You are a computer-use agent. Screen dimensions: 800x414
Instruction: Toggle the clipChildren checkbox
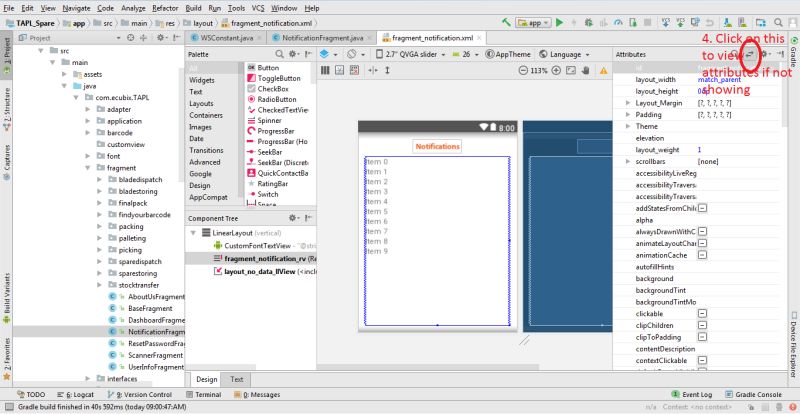703,325
